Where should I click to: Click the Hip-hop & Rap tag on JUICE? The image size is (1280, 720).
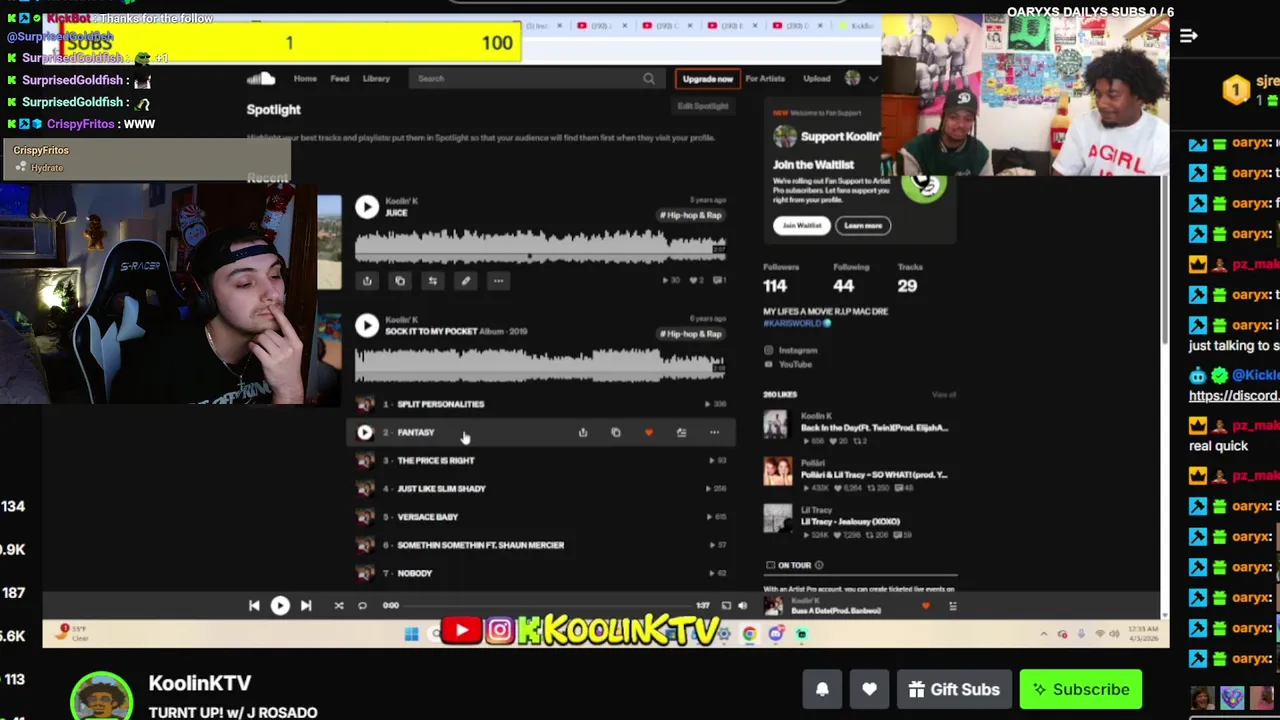(x=690, y=215)
